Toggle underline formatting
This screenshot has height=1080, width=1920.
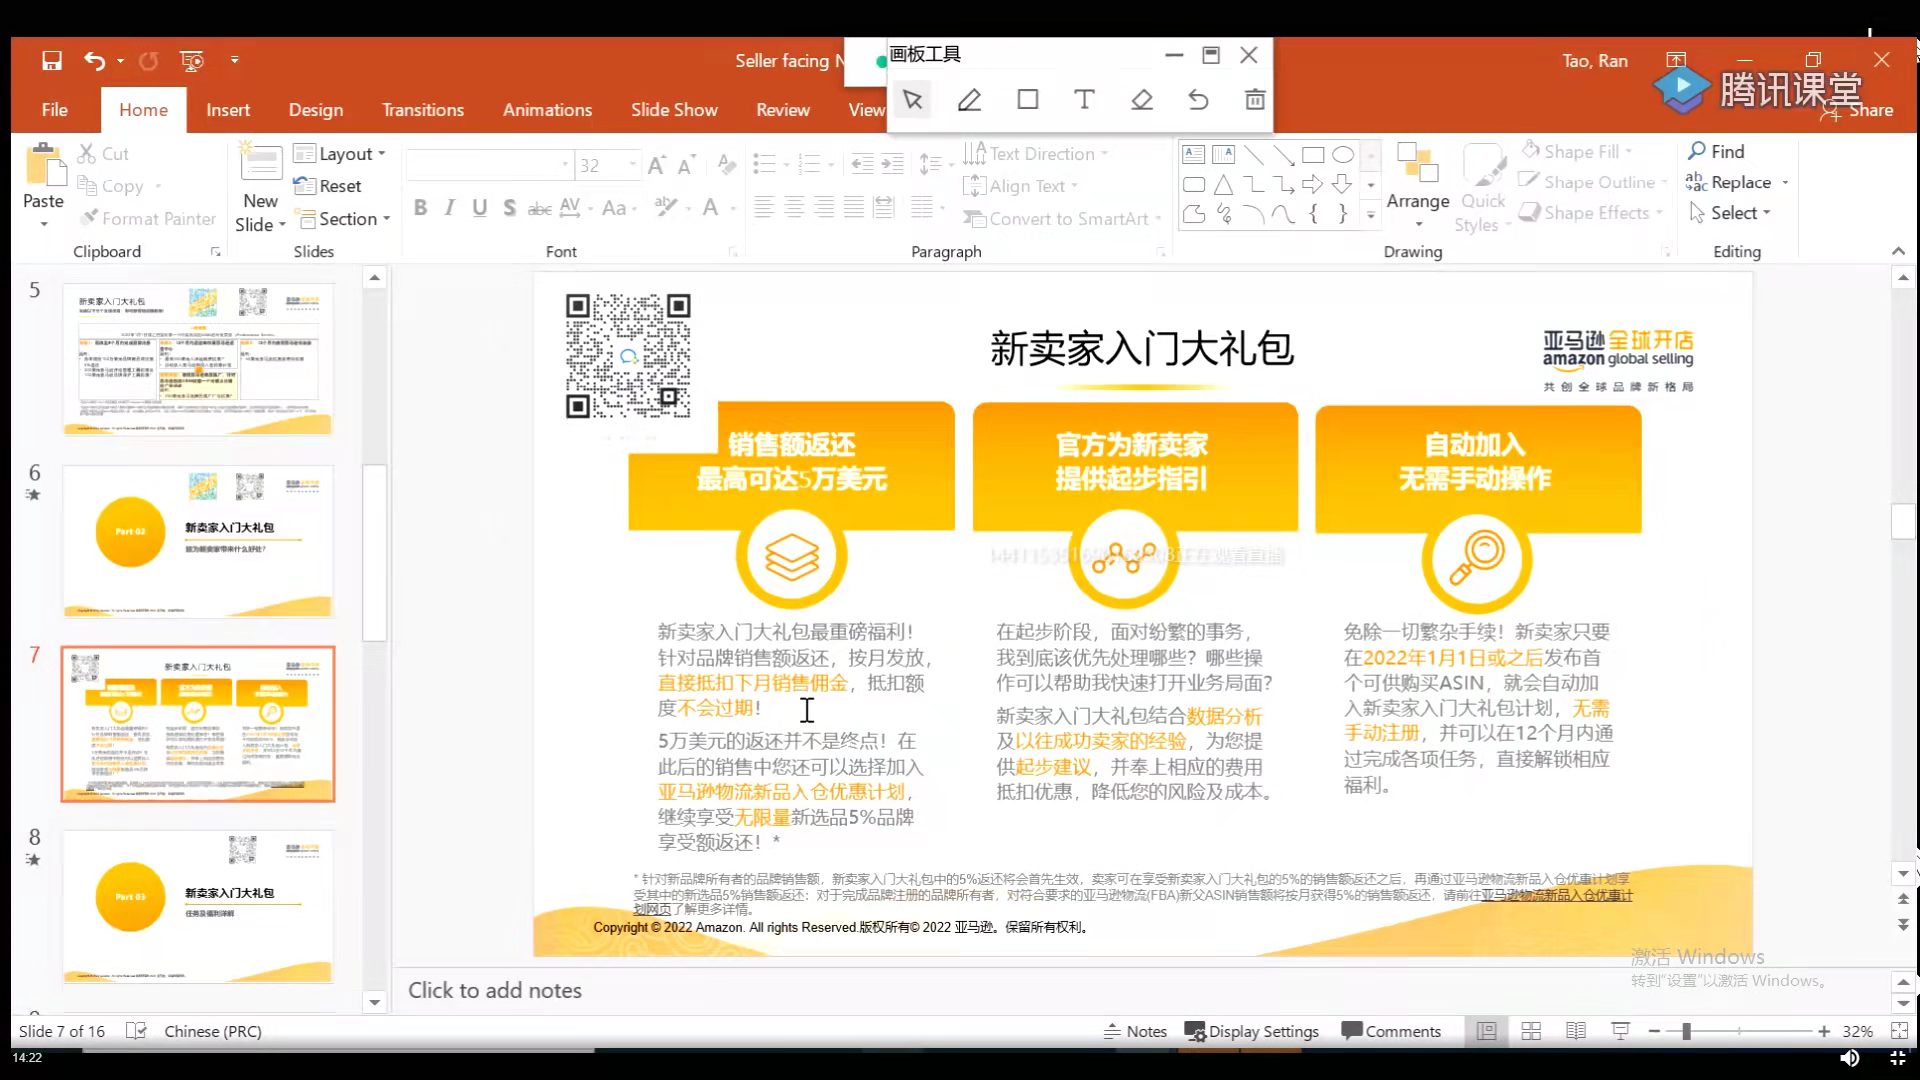pos(479,208)
